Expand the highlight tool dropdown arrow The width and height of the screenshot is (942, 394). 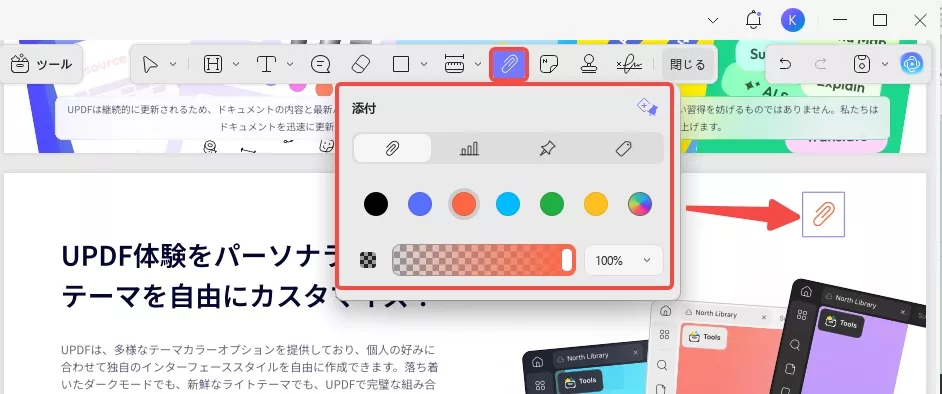236,64
